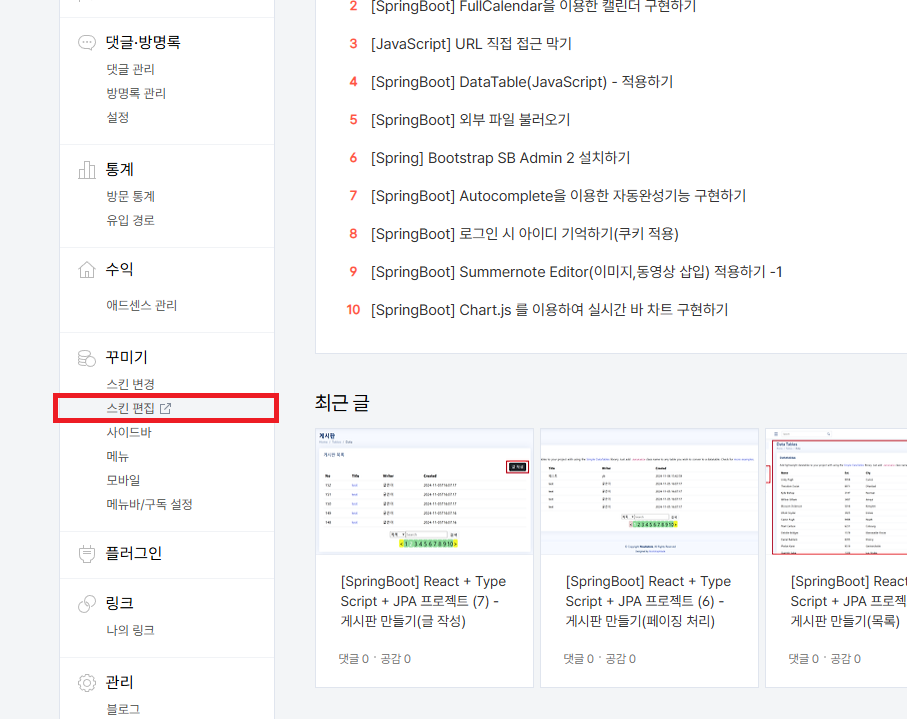Open 방명록 관리 in the sidebar
Screen dimensions: 907x719
[x=136, y=93]
